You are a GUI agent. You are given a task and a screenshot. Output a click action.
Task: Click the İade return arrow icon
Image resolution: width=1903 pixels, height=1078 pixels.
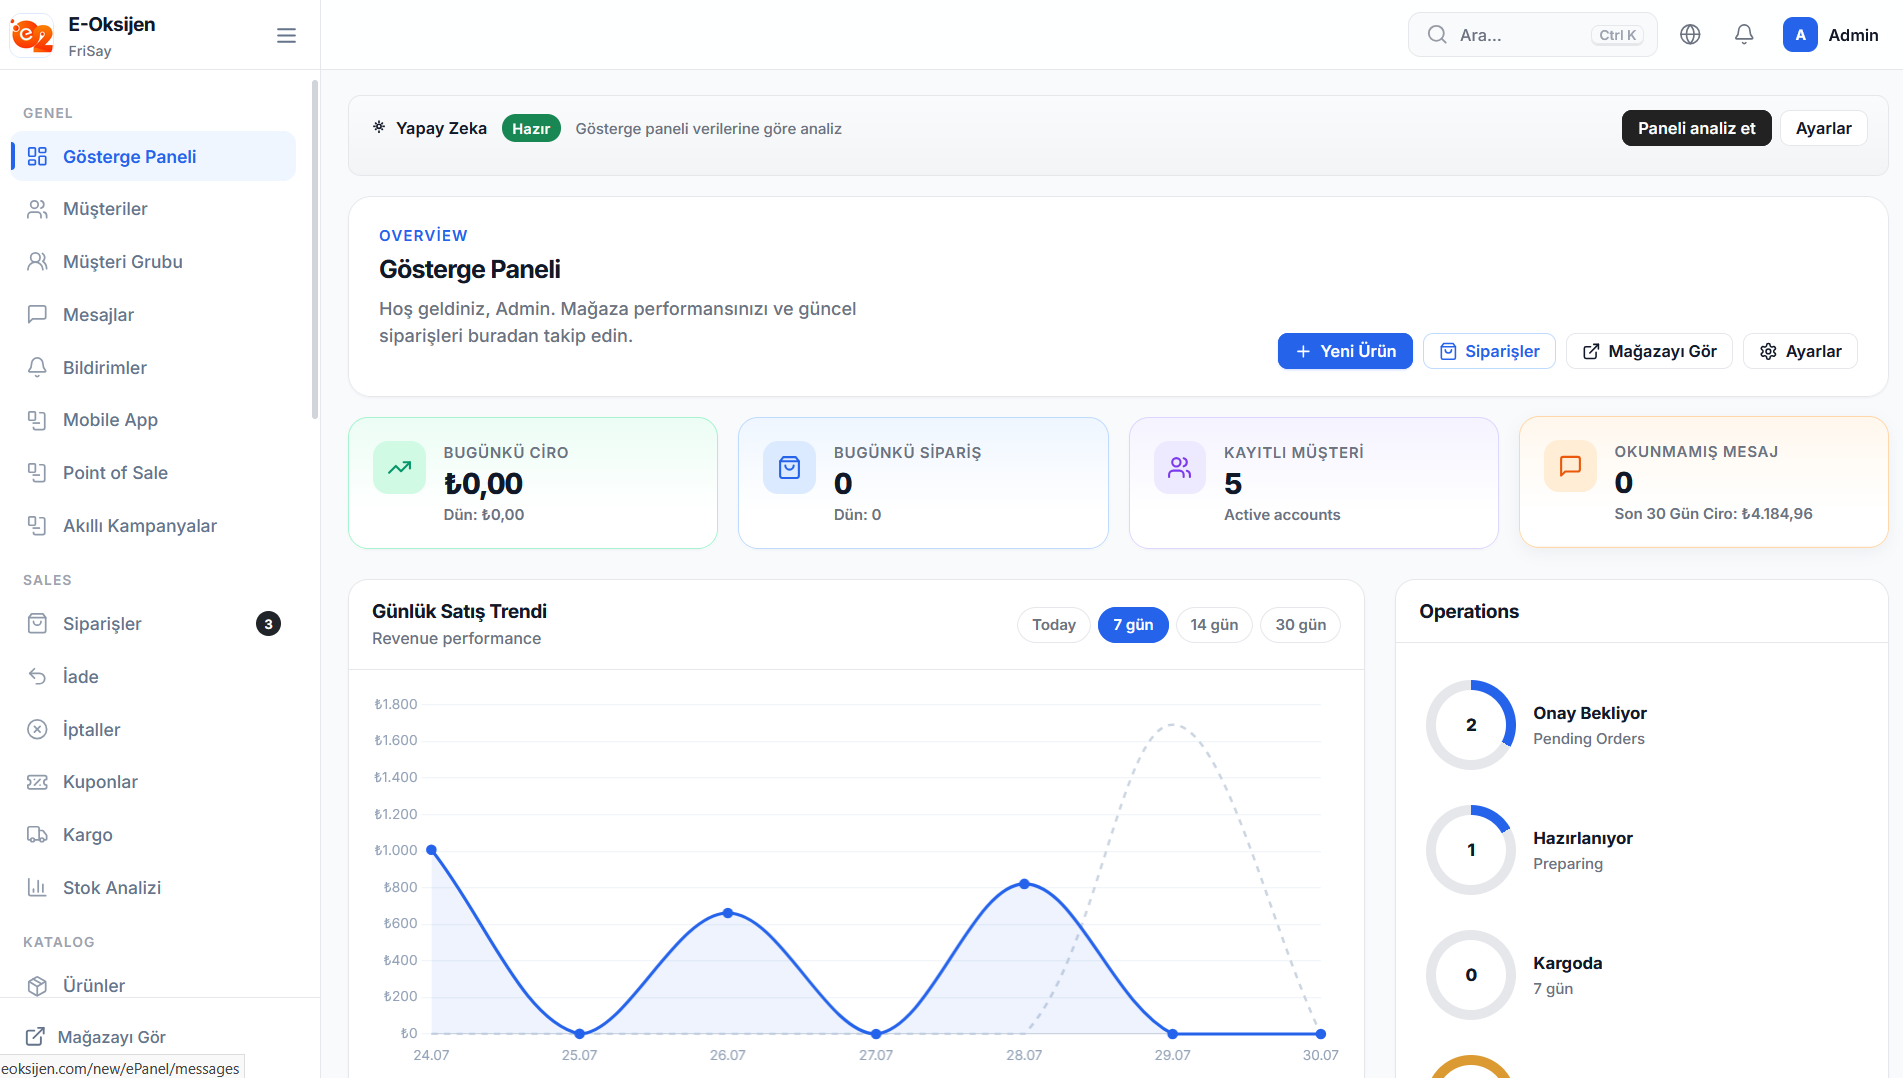coord(37,677)
